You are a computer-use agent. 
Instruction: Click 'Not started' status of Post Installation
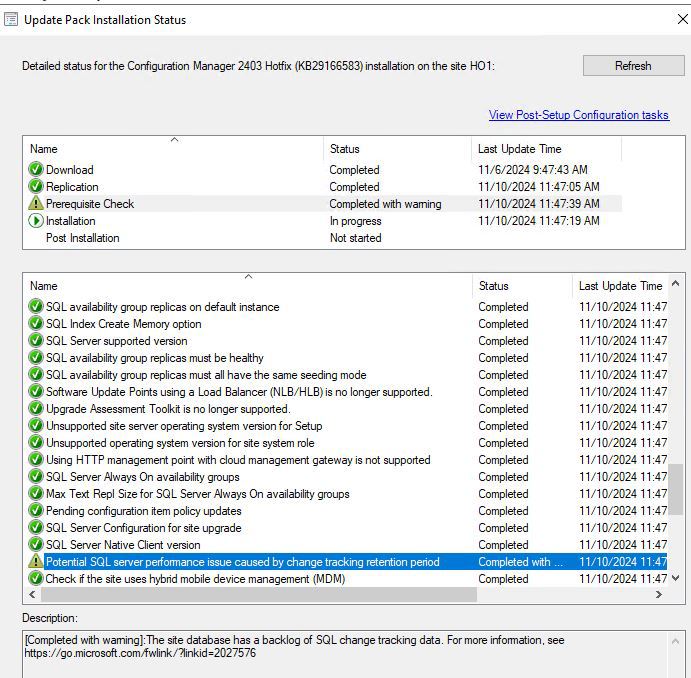pos(356,238)
